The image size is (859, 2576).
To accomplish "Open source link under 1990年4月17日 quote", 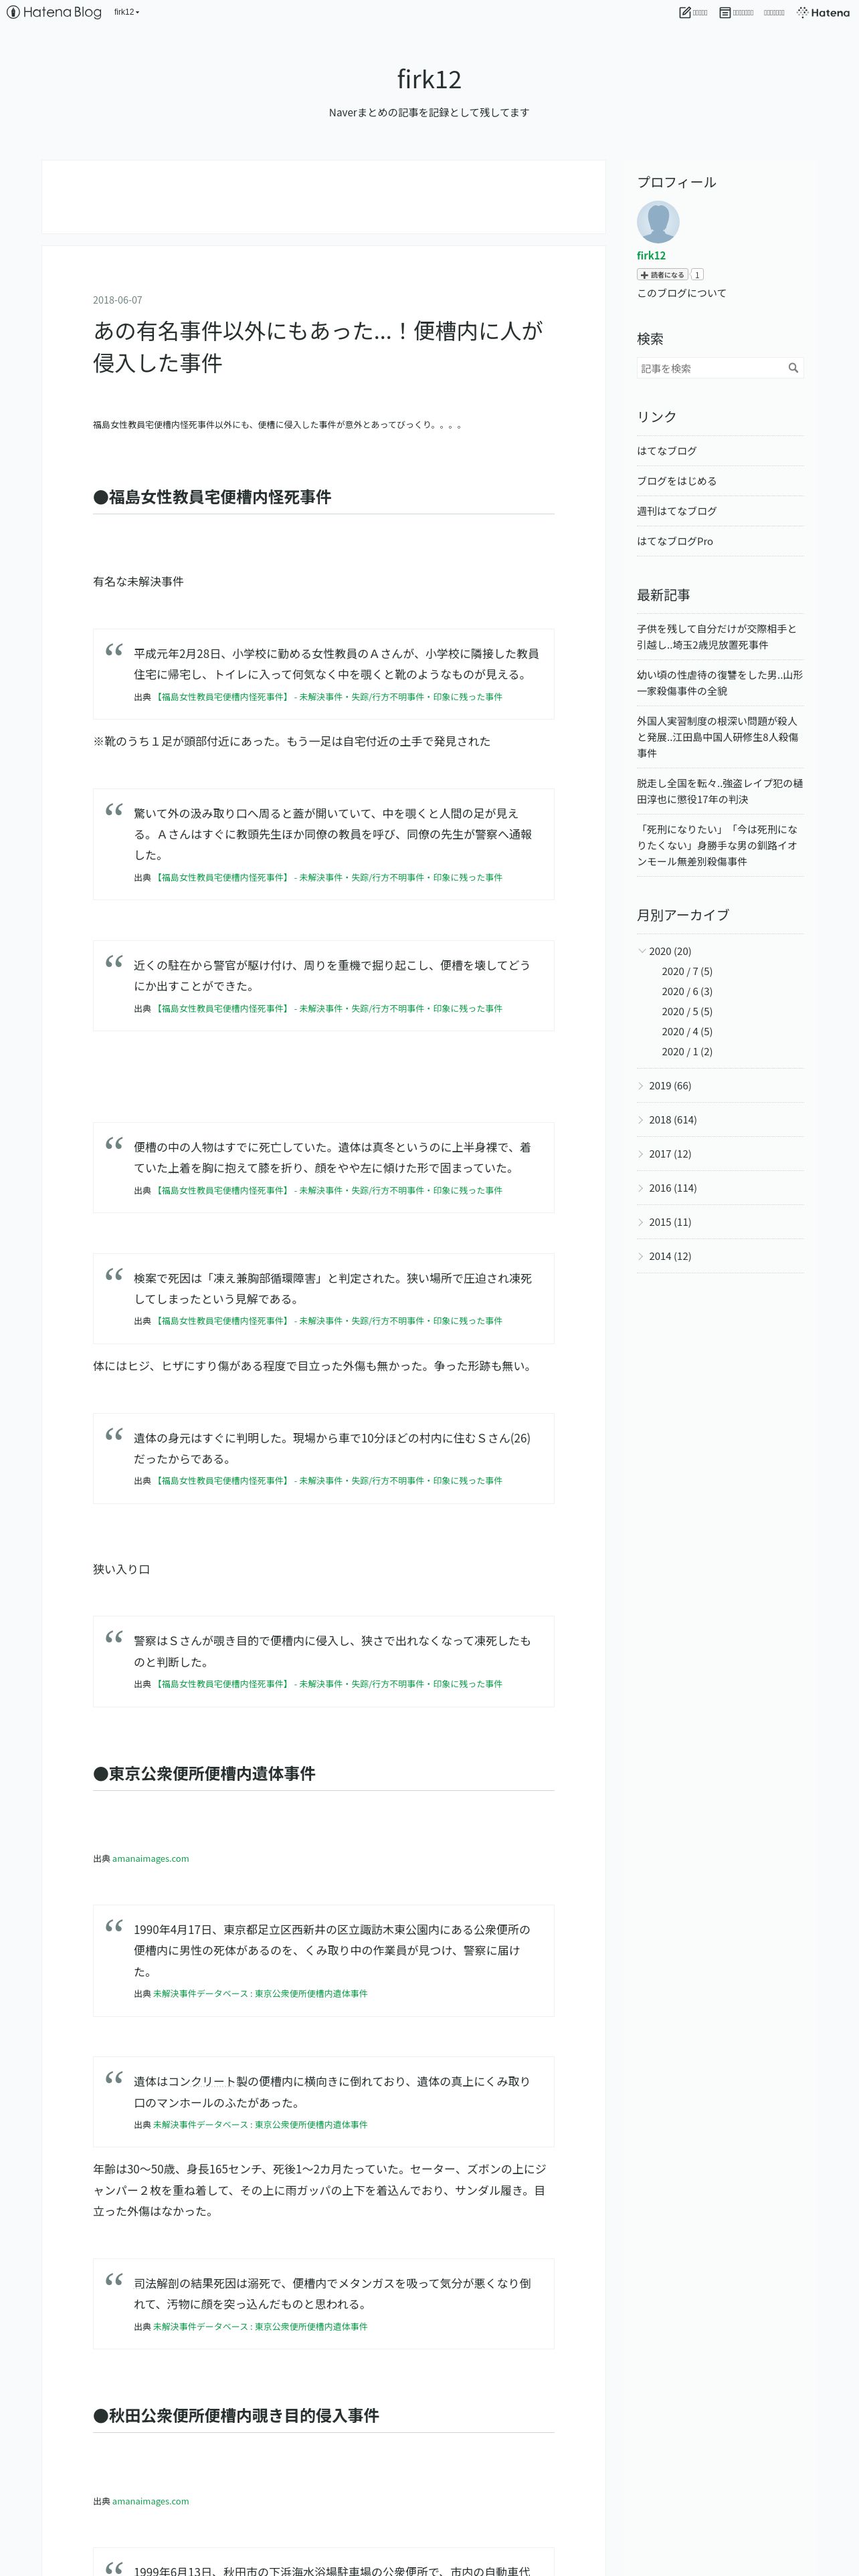I will [260, 1993].
